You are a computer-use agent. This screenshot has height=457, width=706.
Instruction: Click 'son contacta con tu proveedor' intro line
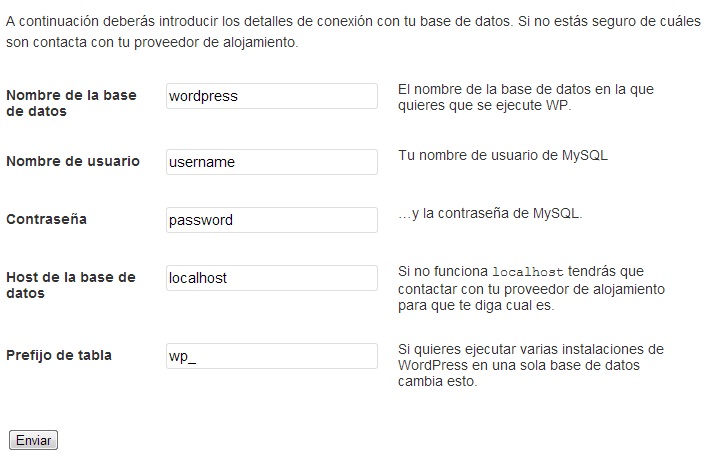pos(153,44)
